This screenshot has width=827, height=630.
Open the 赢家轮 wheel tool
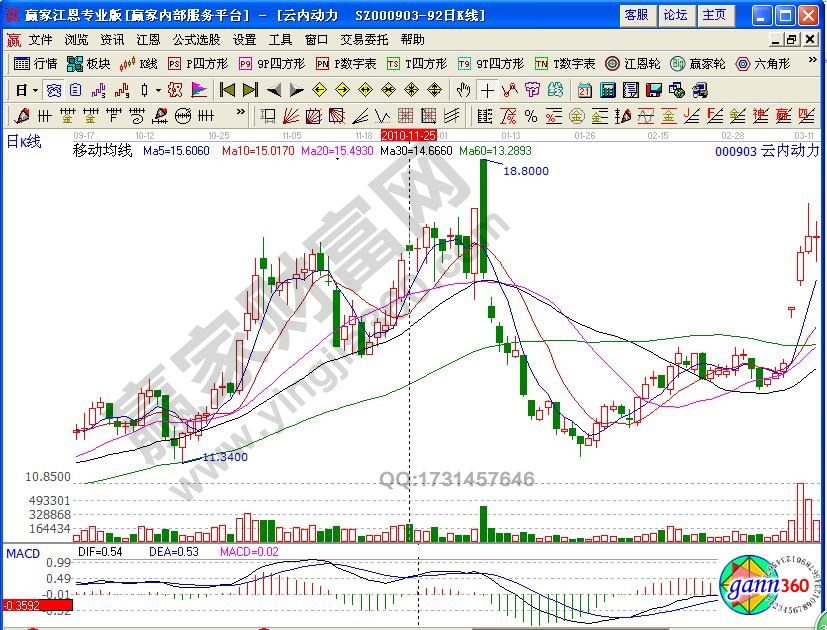tap(699, 63)
